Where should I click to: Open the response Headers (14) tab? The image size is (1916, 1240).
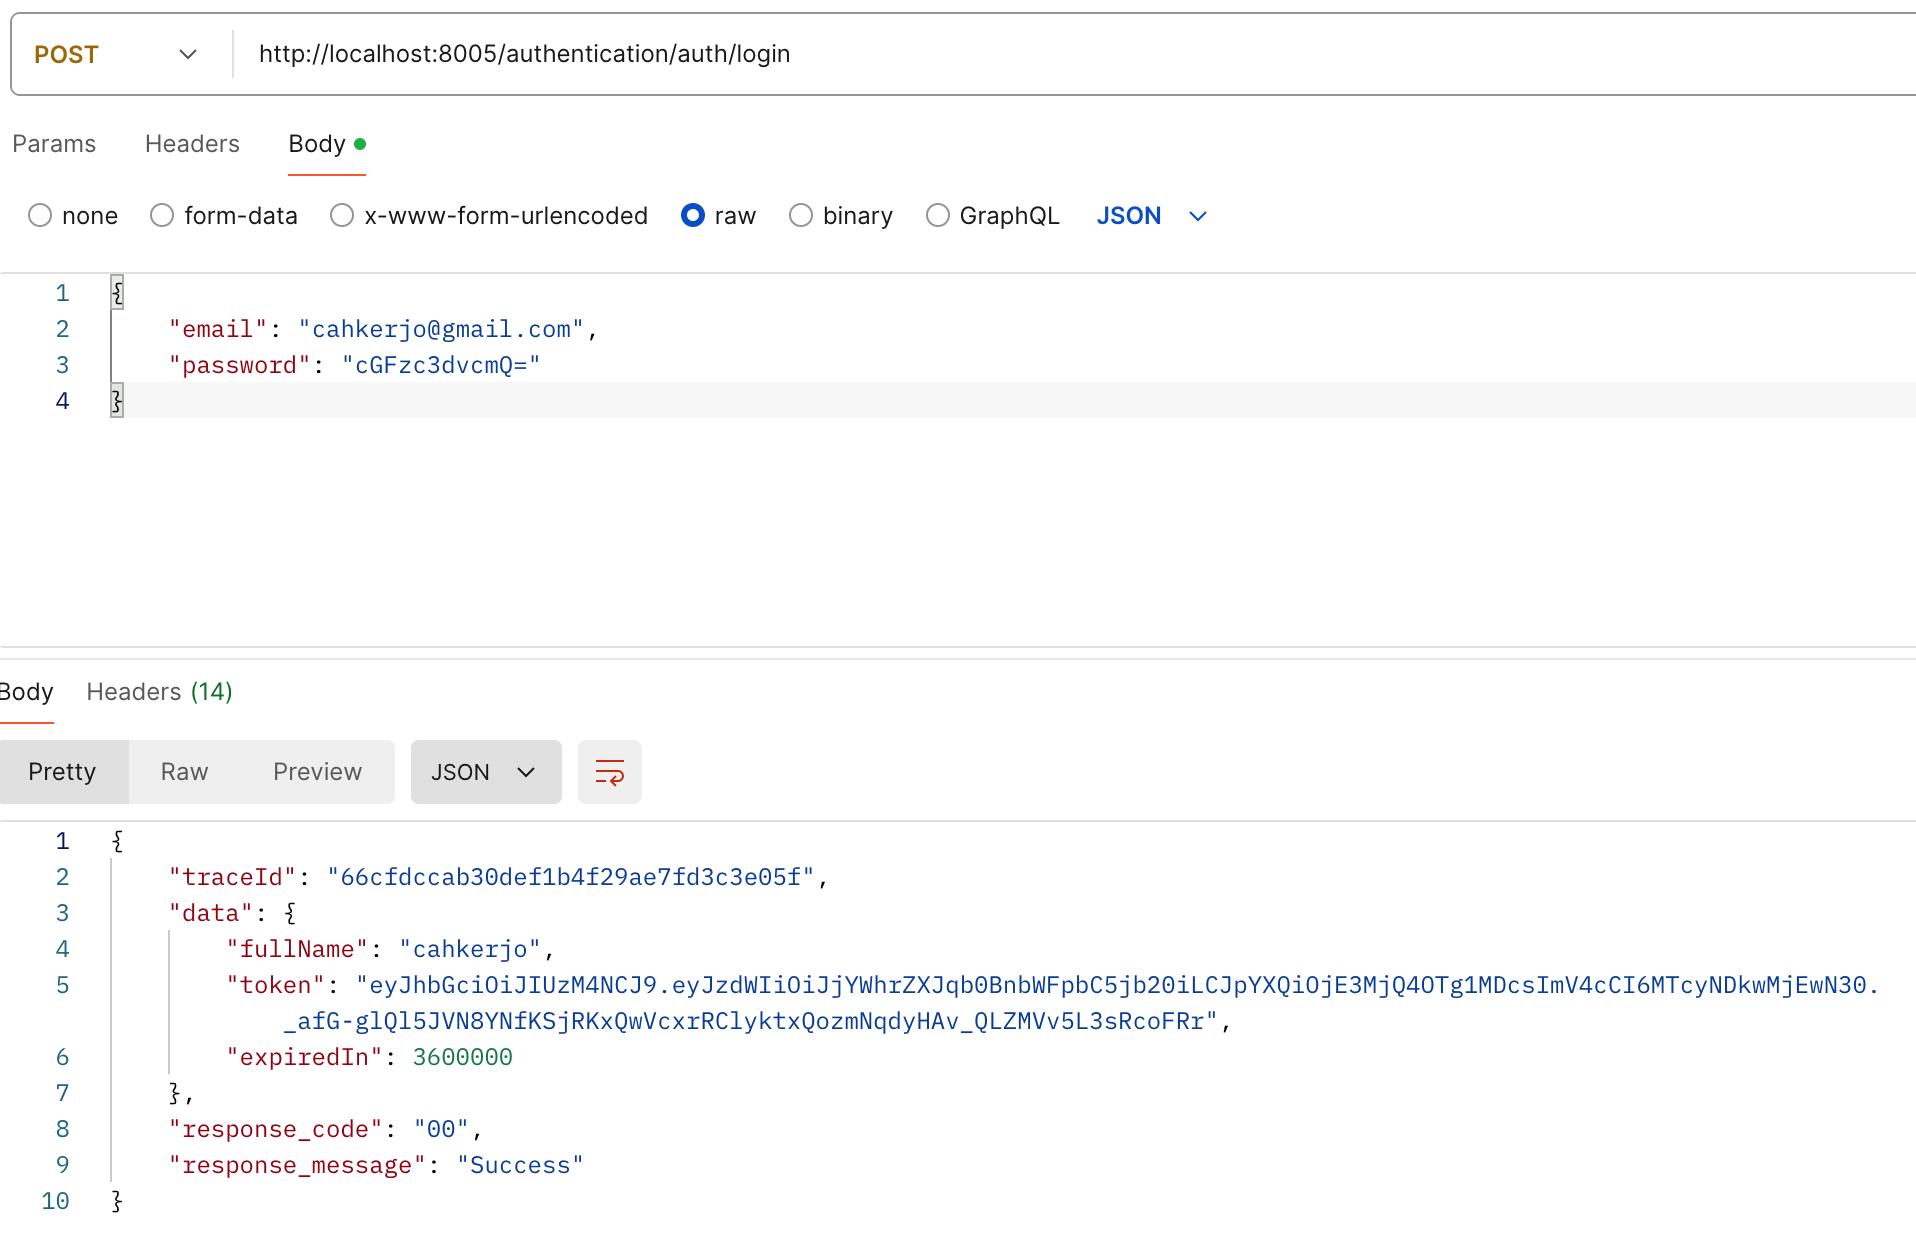[159, 692]
